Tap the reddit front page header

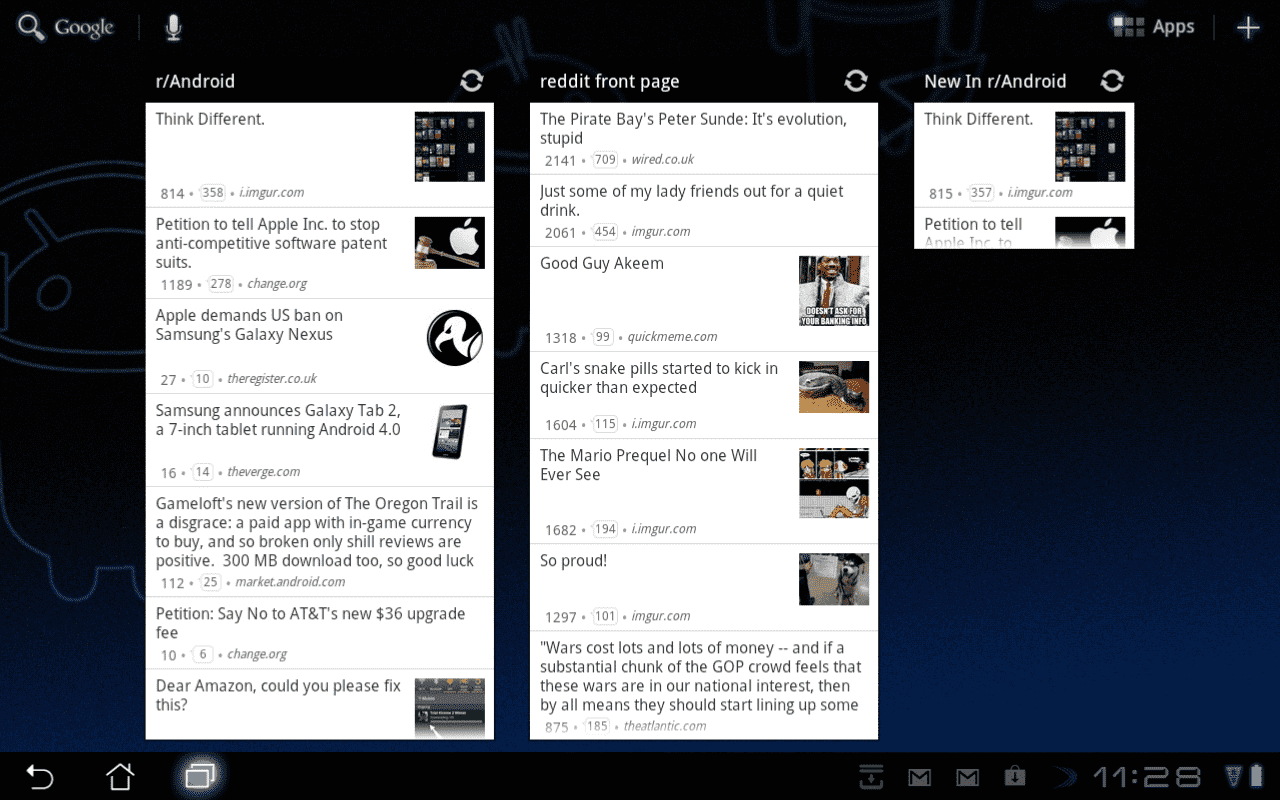tap(609, 82)
